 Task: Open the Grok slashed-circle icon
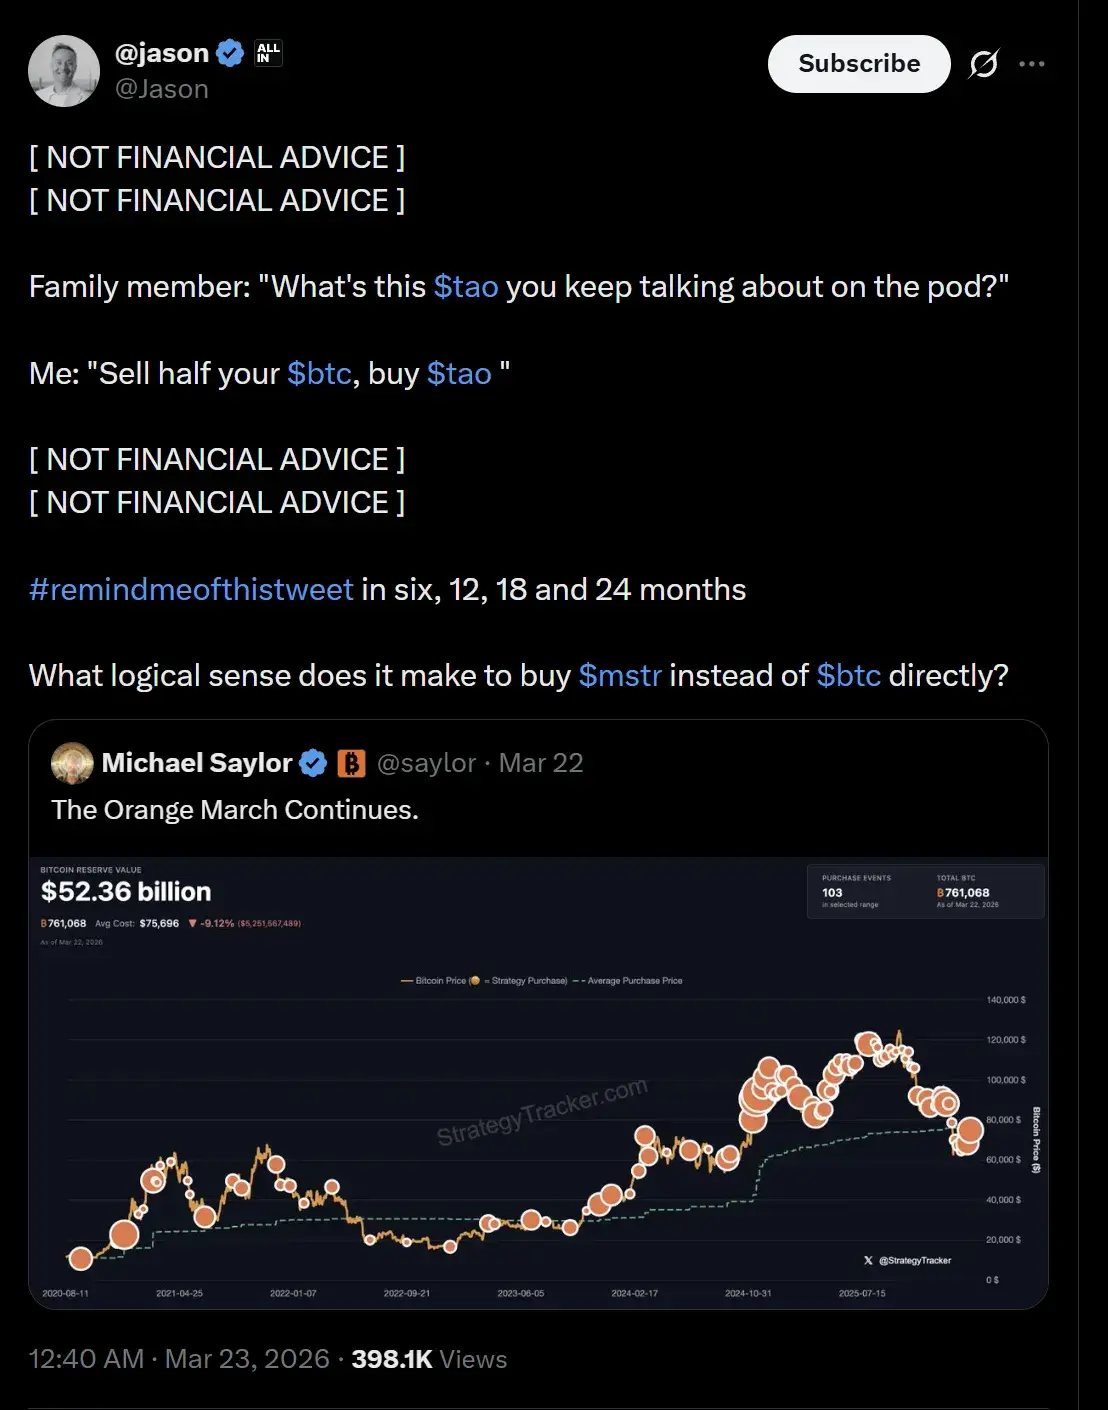click(x=983, y=64)
